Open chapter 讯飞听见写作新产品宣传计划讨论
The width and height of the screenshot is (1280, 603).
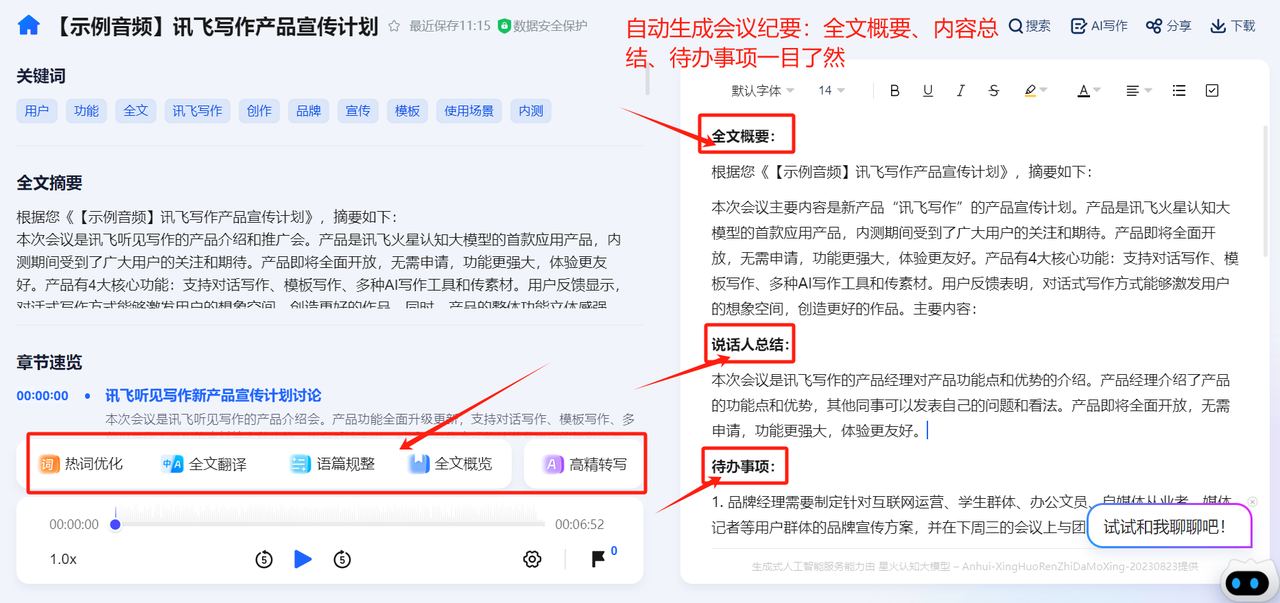(213, 396)
